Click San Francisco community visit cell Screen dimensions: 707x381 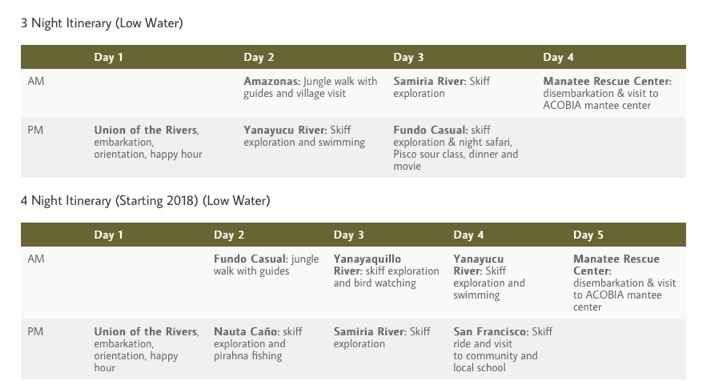pyautogui.click(x=503, y=349)
